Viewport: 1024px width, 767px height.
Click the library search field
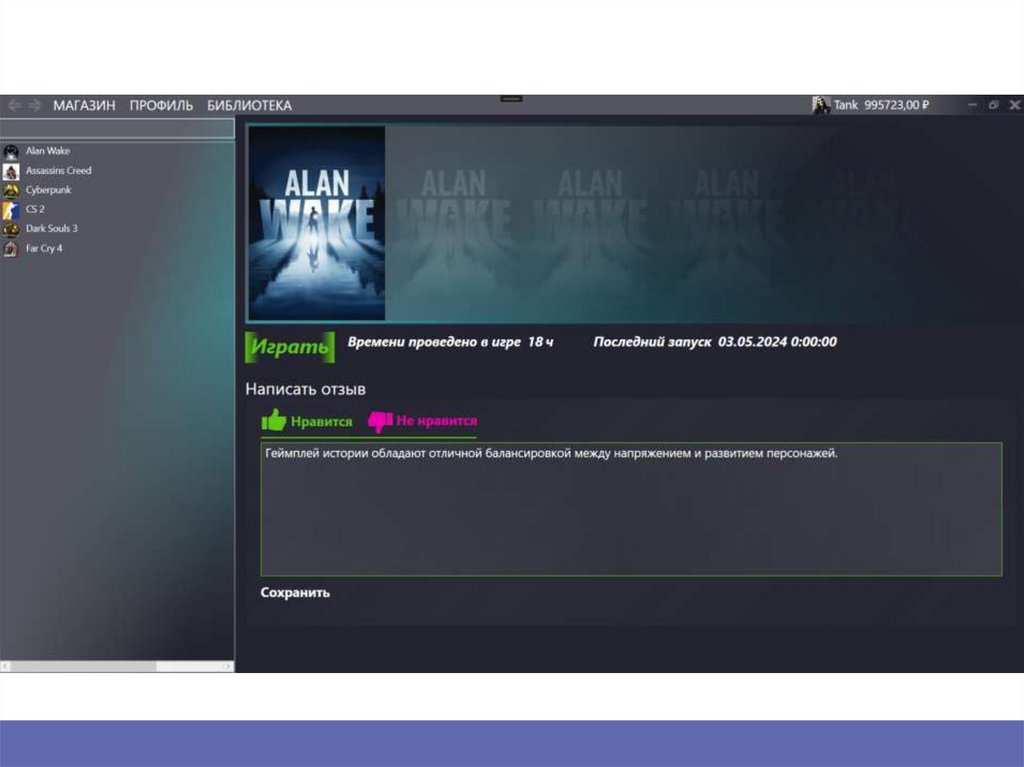[x=118, y=128]
